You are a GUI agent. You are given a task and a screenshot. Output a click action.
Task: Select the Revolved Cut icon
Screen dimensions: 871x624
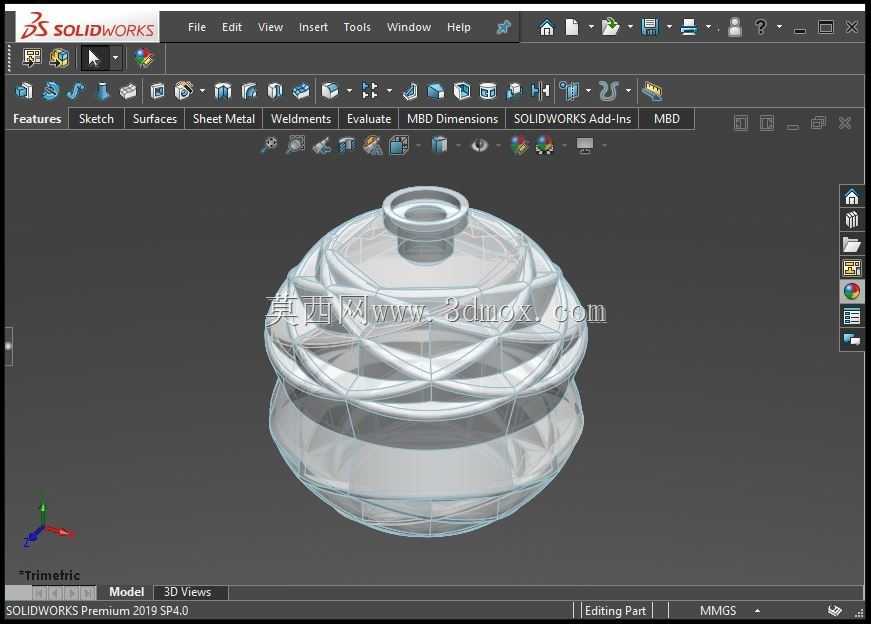point(223,91)
